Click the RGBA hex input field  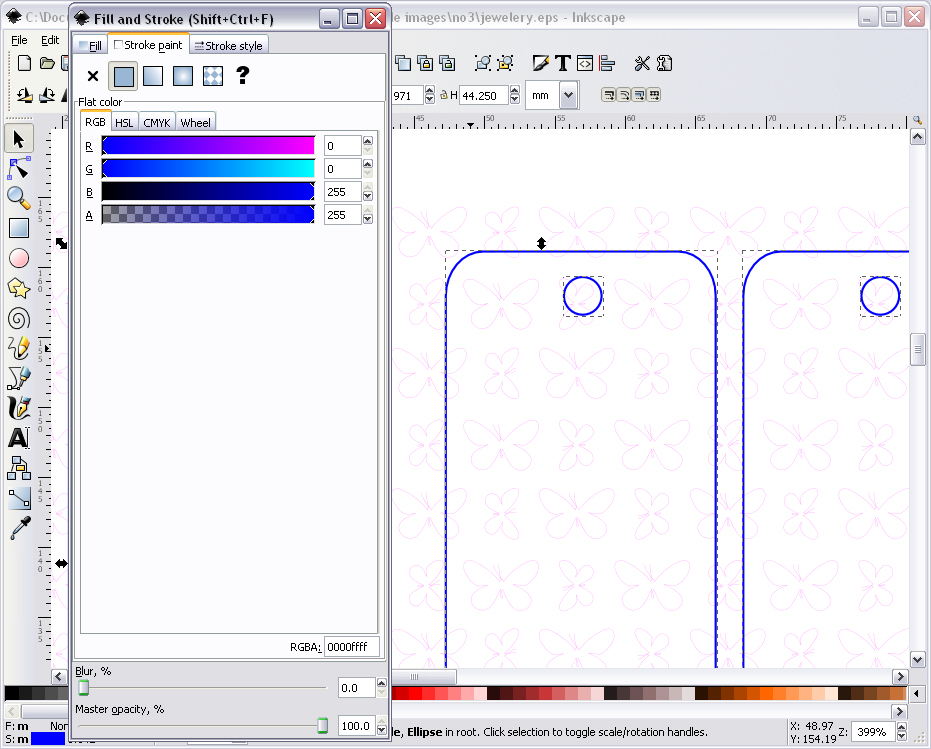tap(351, 647)
